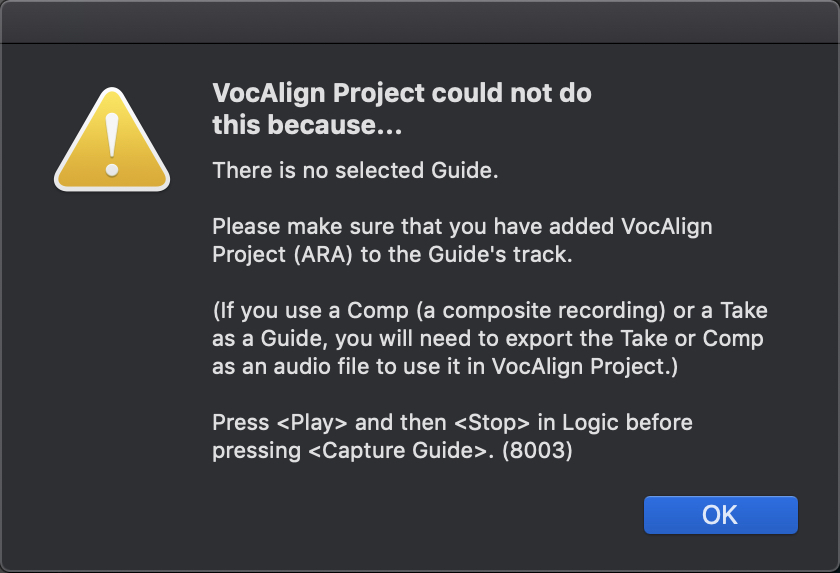This screenshot has width=840, height=573.
Task: Click the '<Stop>' text in the instructions
Action: [x=492, y=423]
